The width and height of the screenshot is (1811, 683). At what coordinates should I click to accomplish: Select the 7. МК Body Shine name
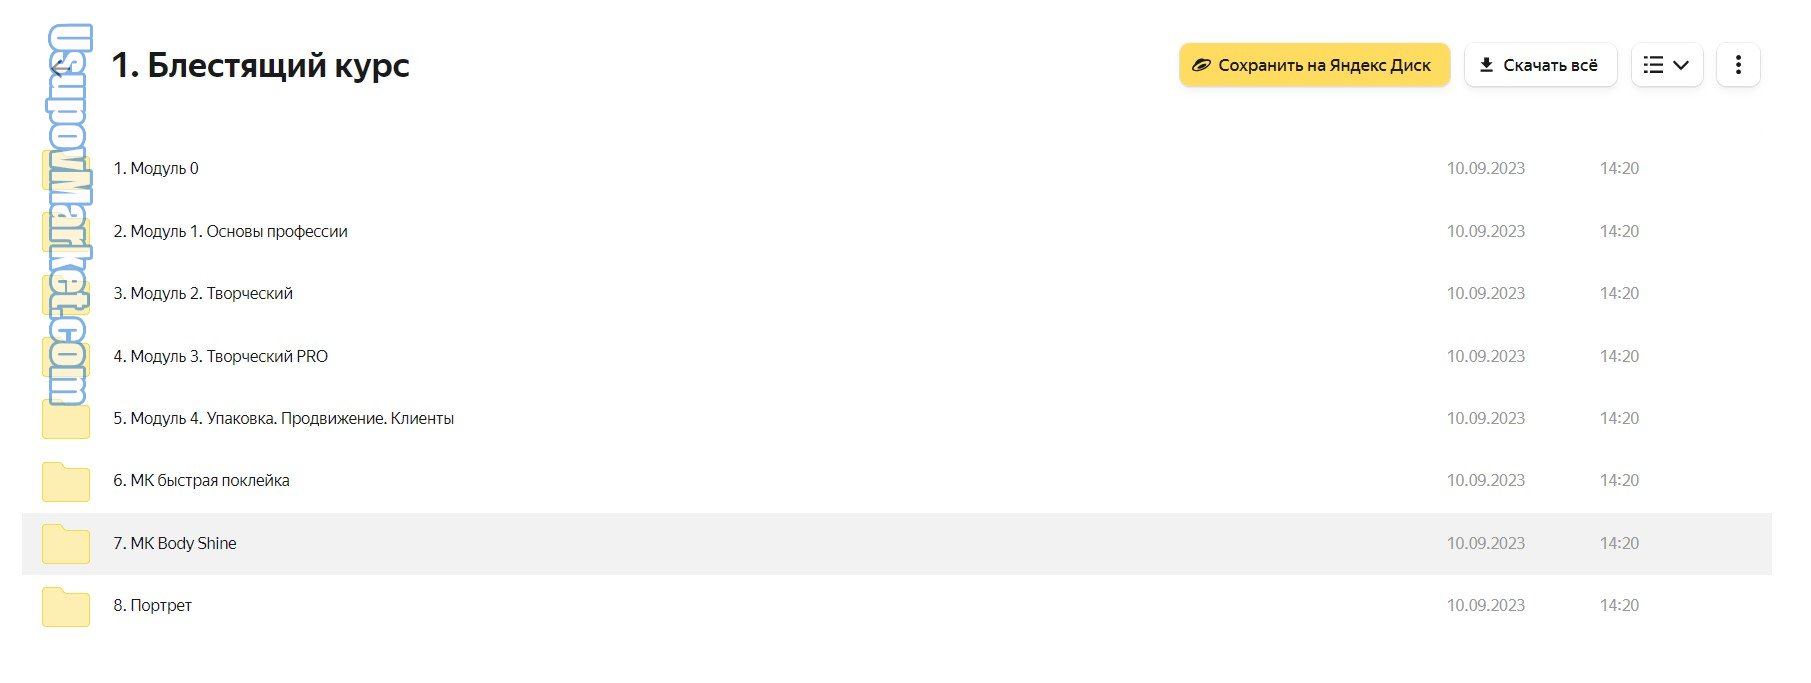click(175, 543)
